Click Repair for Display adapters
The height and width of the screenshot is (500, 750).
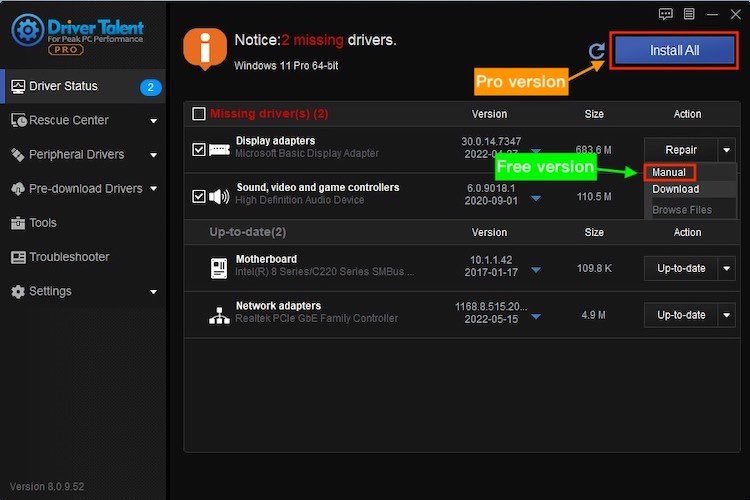pyautogui.click(x=681, y=150)
